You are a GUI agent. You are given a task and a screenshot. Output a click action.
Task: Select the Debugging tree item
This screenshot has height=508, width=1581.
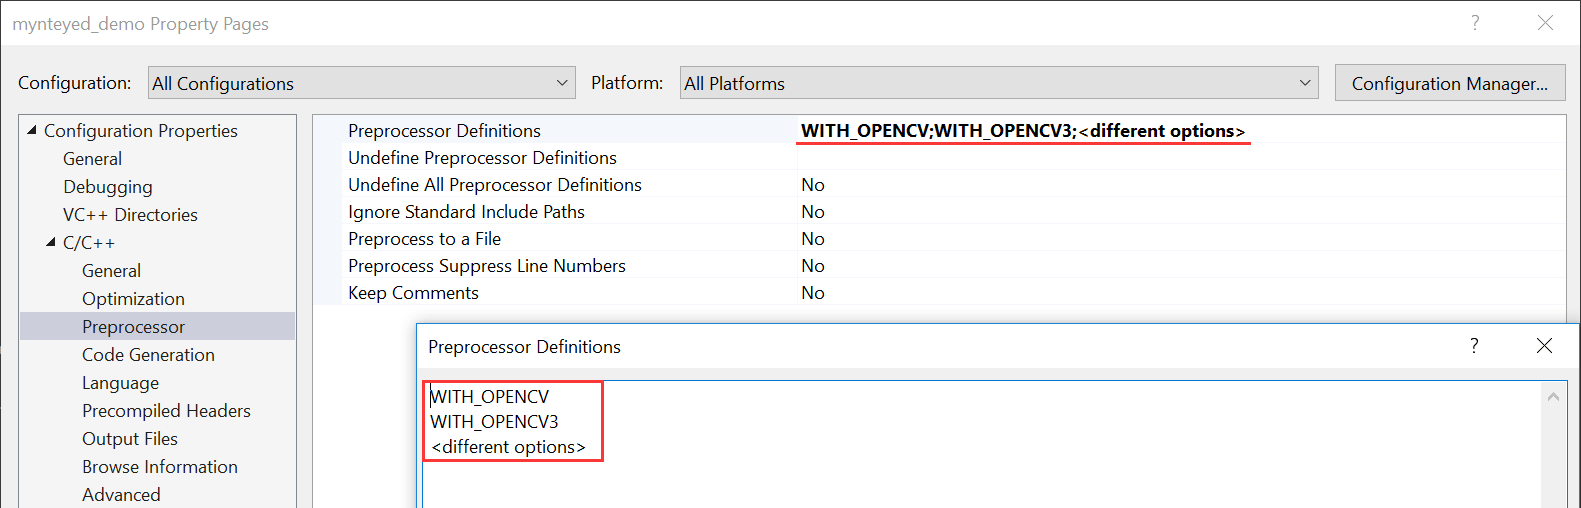click(x=108, y=187)
